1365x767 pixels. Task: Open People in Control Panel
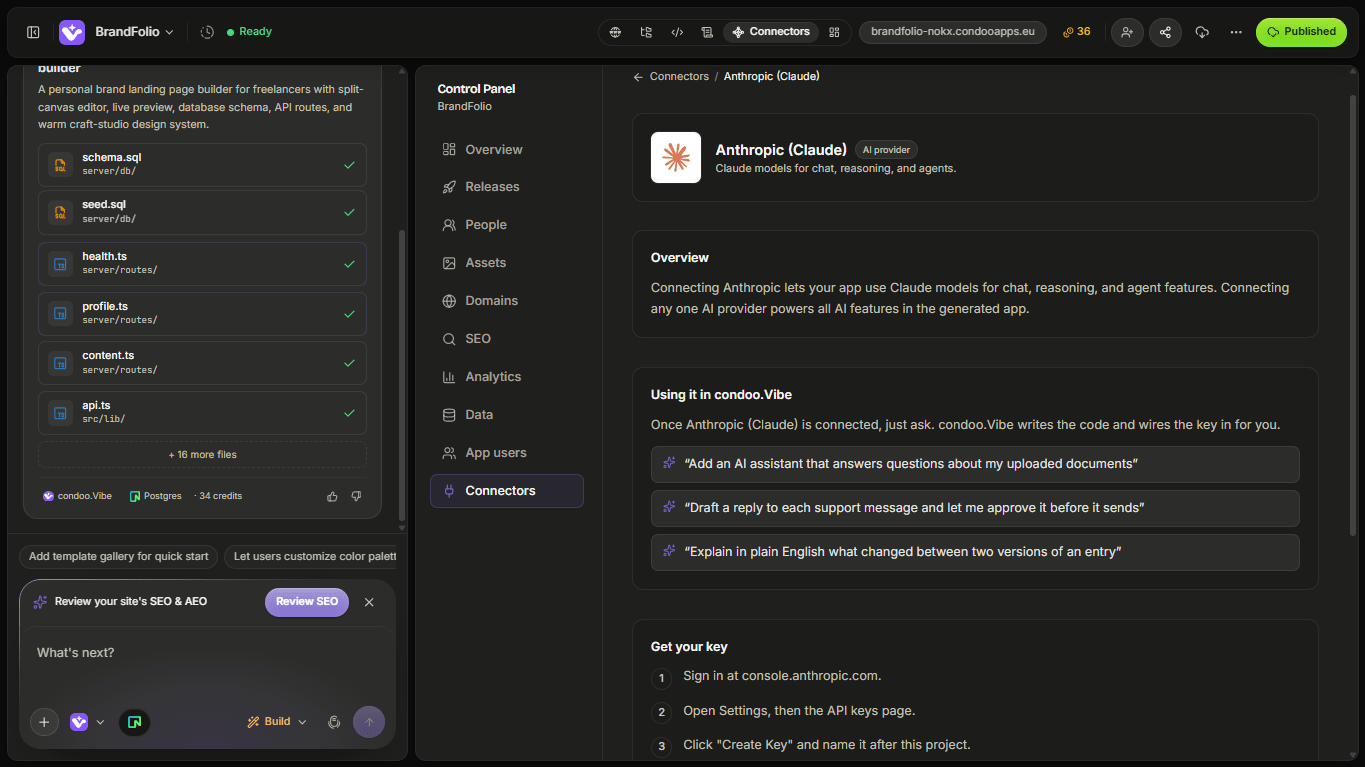point(507,225)
